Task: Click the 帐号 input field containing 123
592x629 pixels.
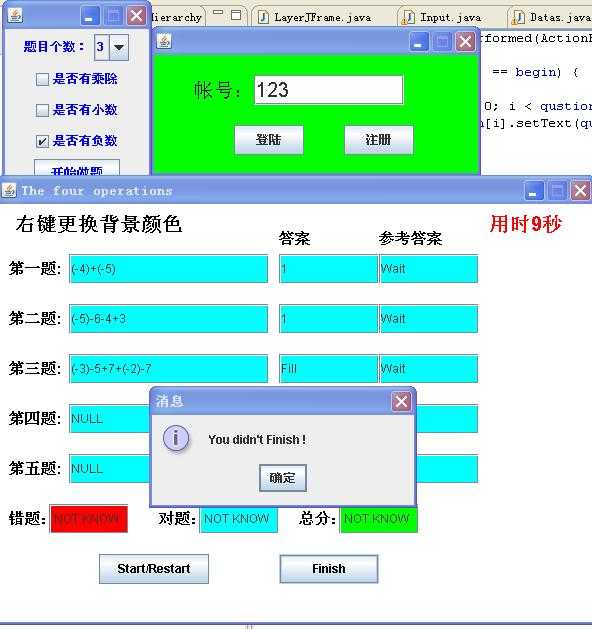Action: (328, 89)
